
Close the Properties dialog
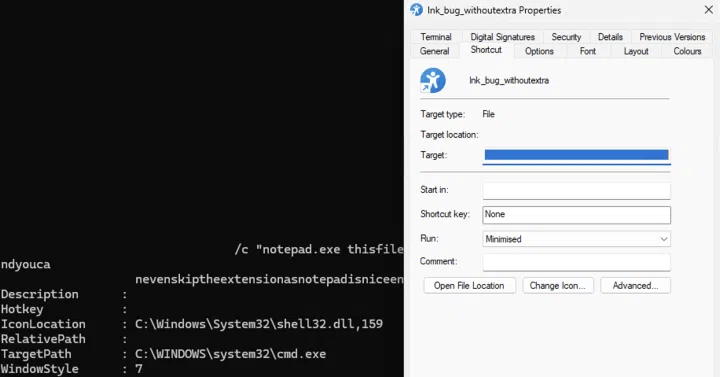tap(709, 10)
